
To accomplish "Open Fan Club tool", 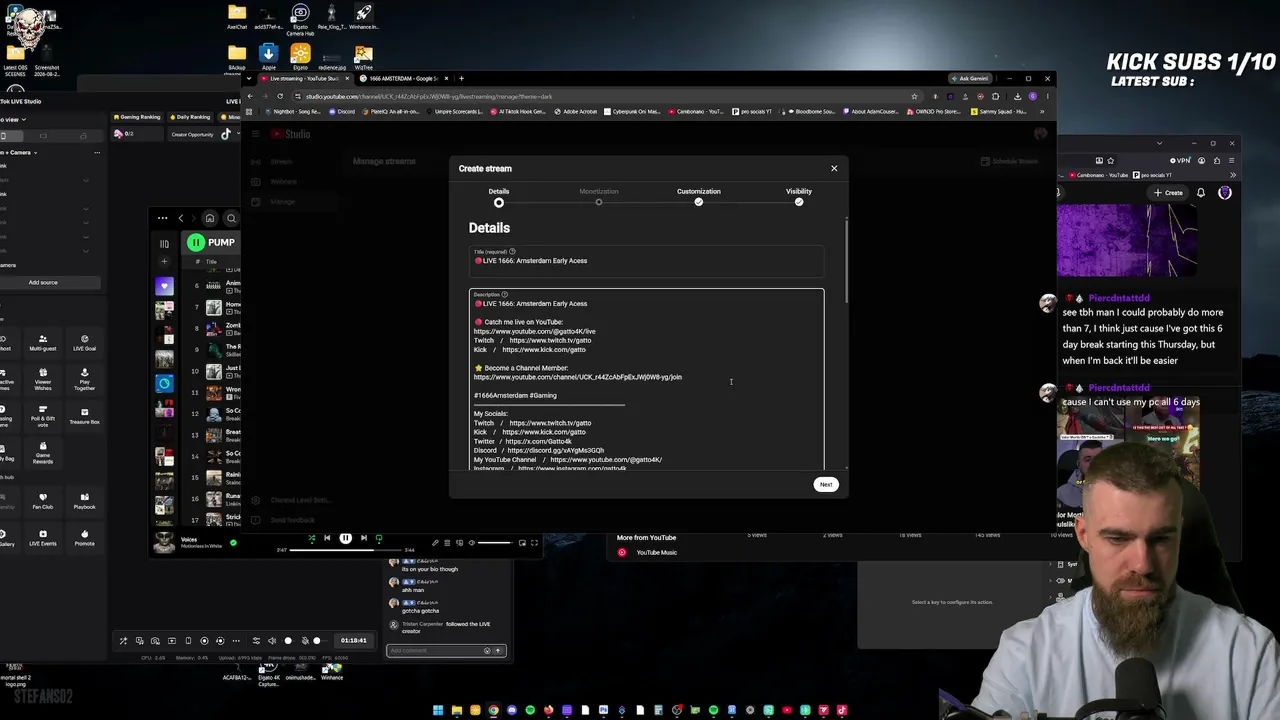I will coord(43,500).
